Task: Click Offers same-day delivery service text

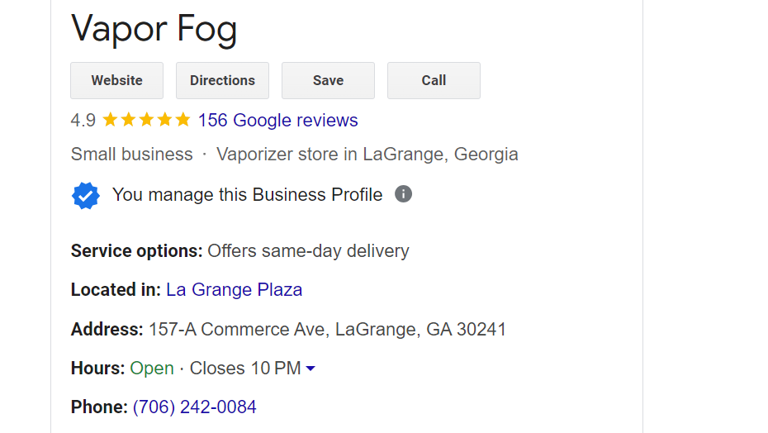Action: coord(308,251)
